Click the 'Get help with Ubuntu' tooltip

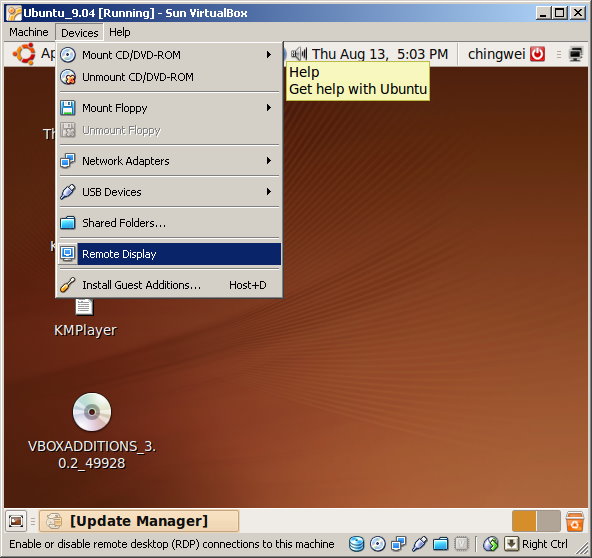tap(358, 81)
